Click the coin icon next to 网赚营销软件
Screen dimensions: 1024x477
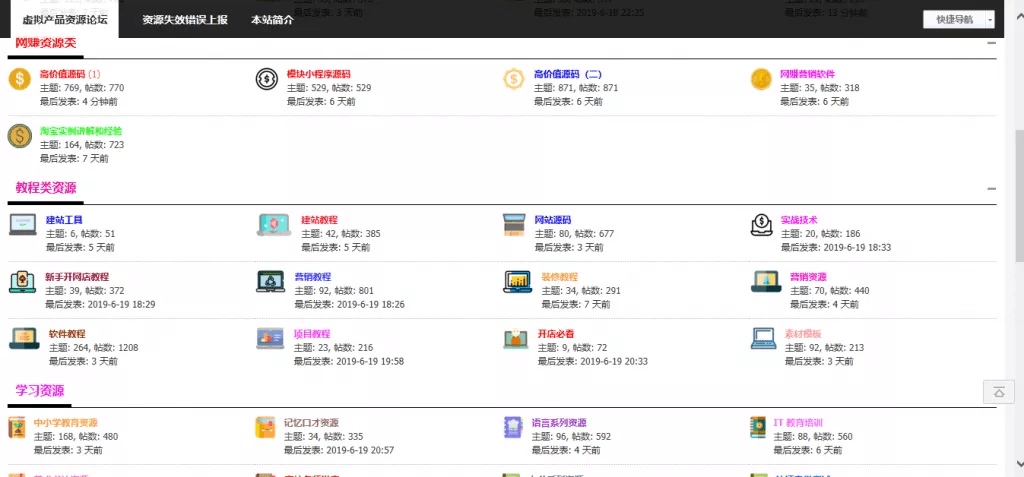tap(761, 79)
